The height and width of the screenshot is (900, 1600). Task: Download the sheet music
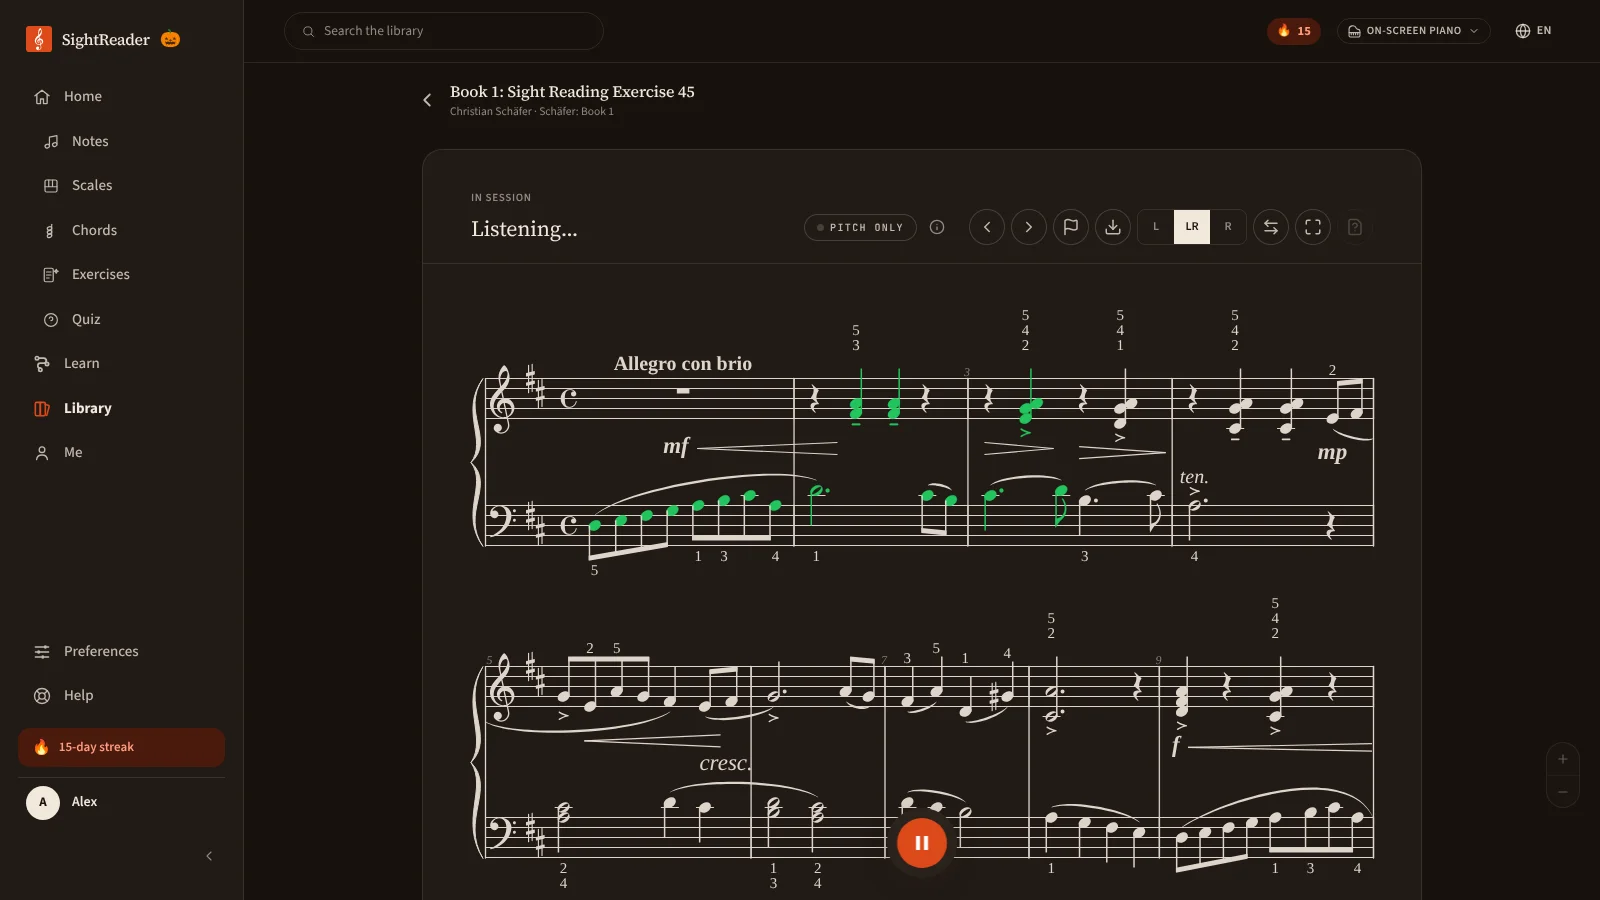(1113, 227)
